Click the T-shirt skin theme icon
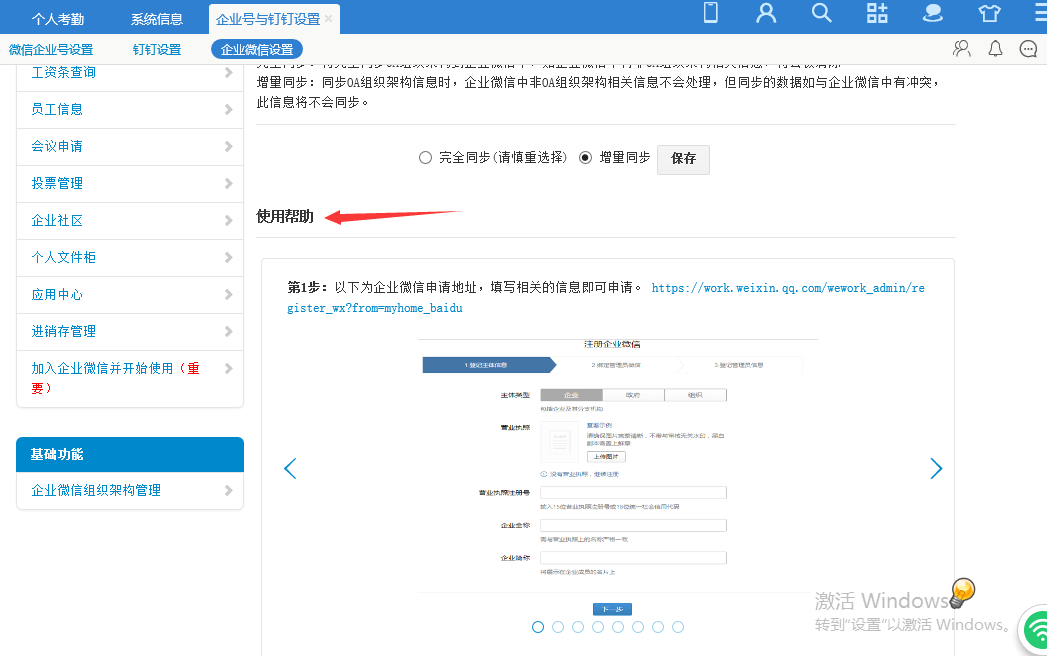 (x=989, y=14)
